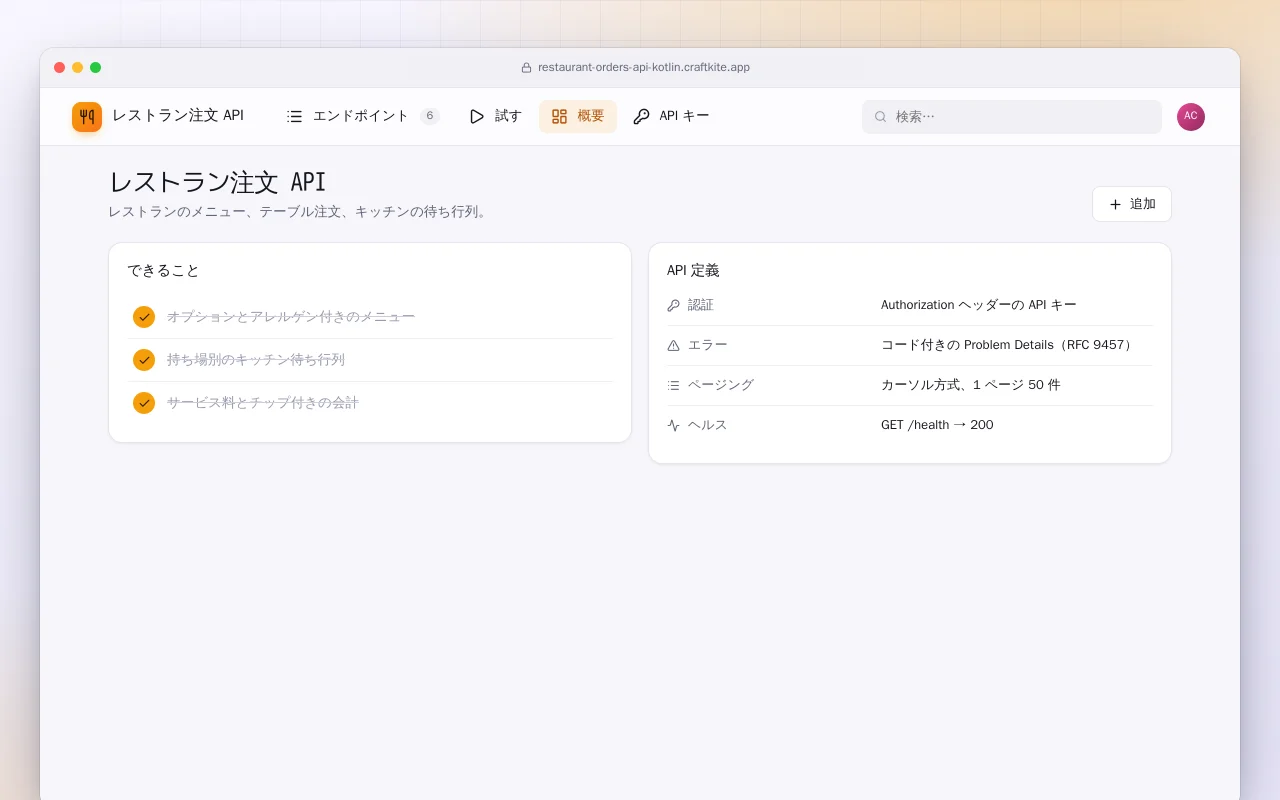This screenshot has height=800, width=1280.
Task: Click the list icon beside エンドポイント
Action: pos(294,116)
